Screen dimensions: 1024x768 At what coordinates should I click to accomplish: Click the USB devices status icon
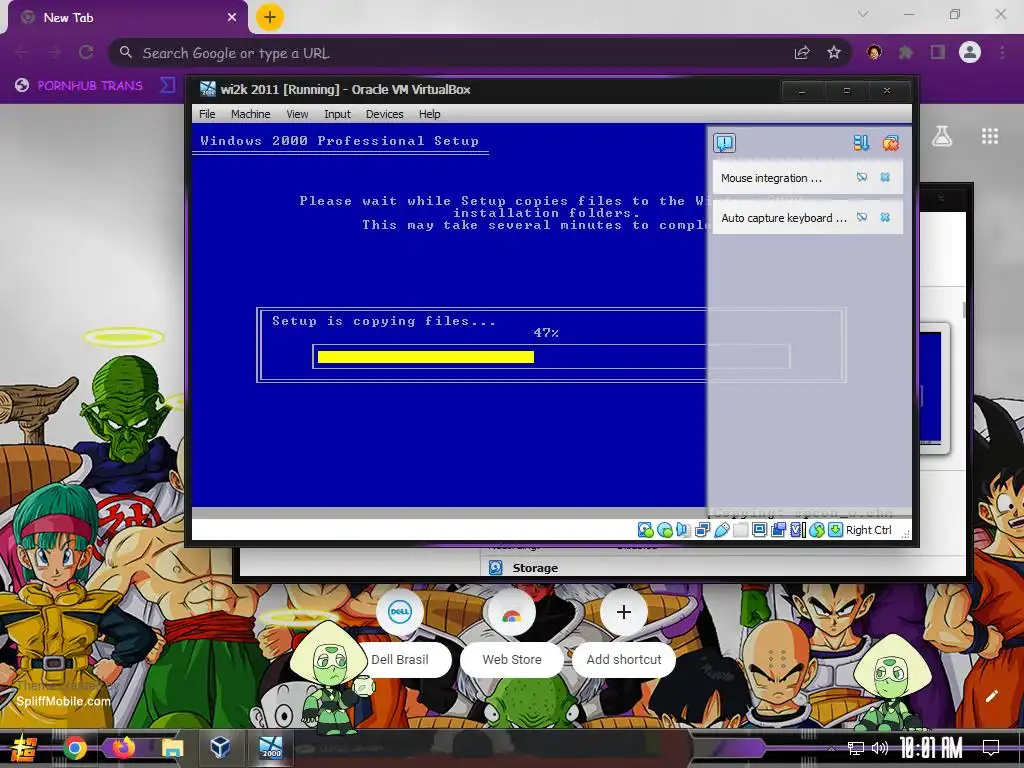722,530
